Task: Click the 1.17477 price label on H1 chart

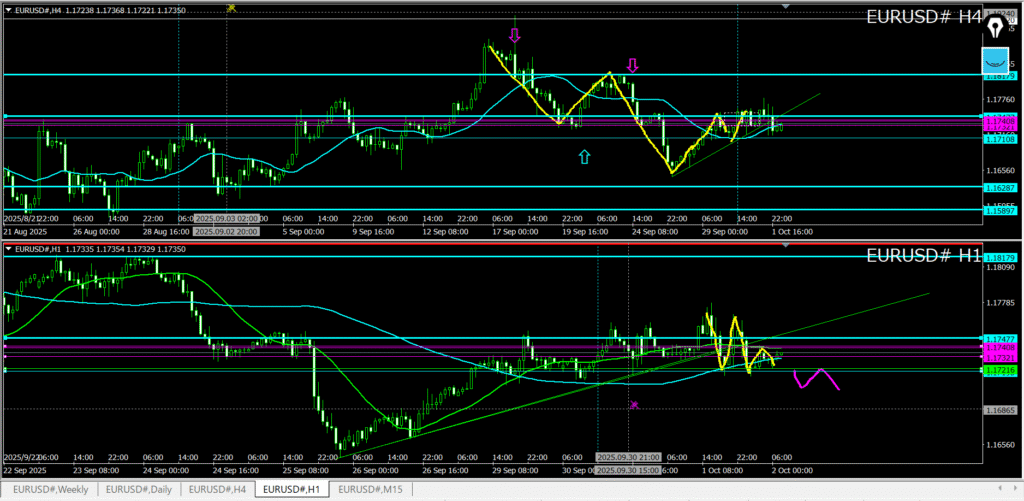Action: click(999, 340)
